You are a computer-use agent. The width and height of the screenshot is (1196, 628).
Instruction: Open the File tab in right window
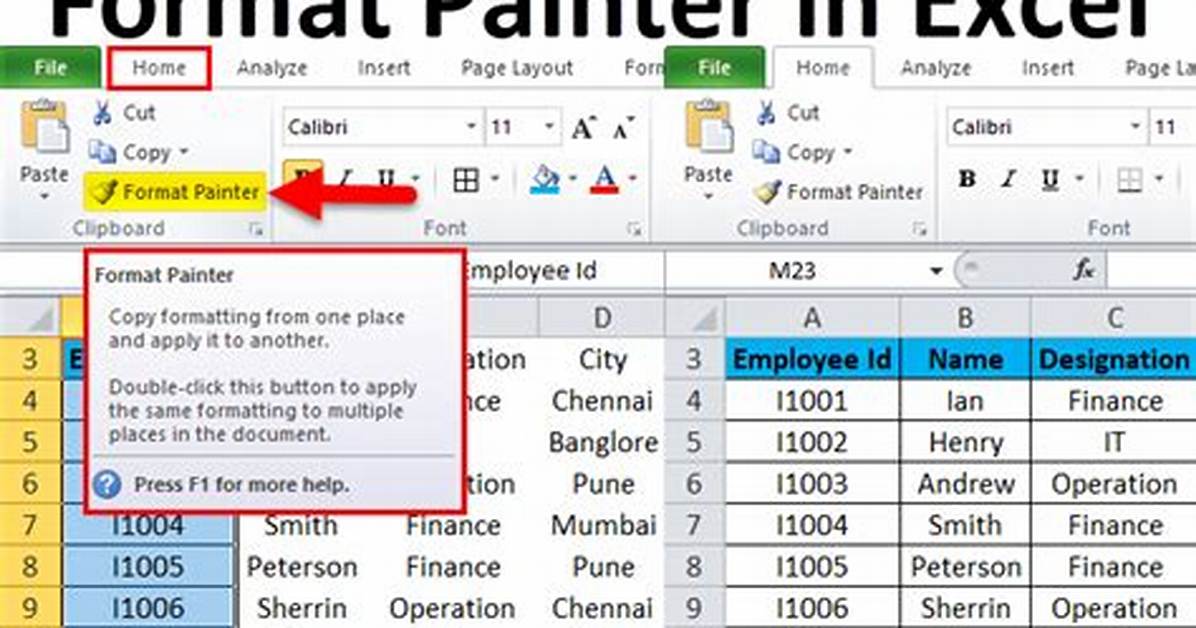714,68
